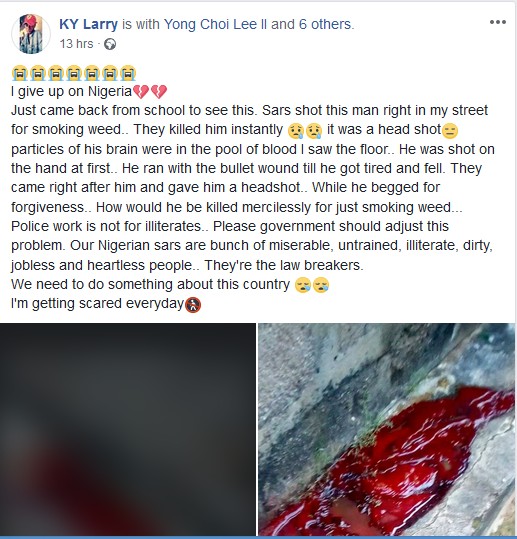This screenshot has height=539, width=517.
Task: Click the middle fourth crying-face emoji in the row
Action: pos(74,73)
